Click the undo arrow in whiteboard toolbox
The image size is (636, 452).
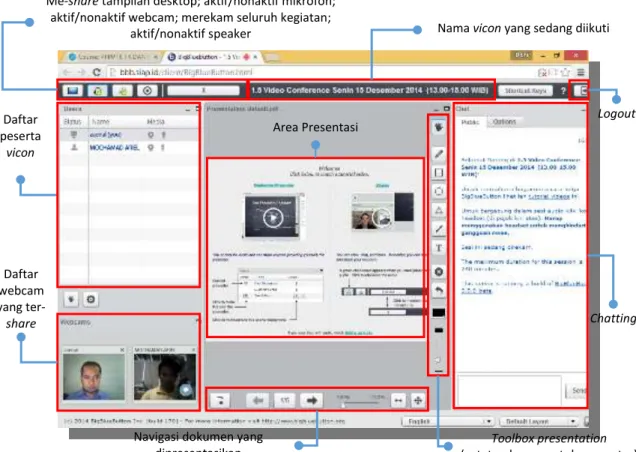[x=438, y=291]
